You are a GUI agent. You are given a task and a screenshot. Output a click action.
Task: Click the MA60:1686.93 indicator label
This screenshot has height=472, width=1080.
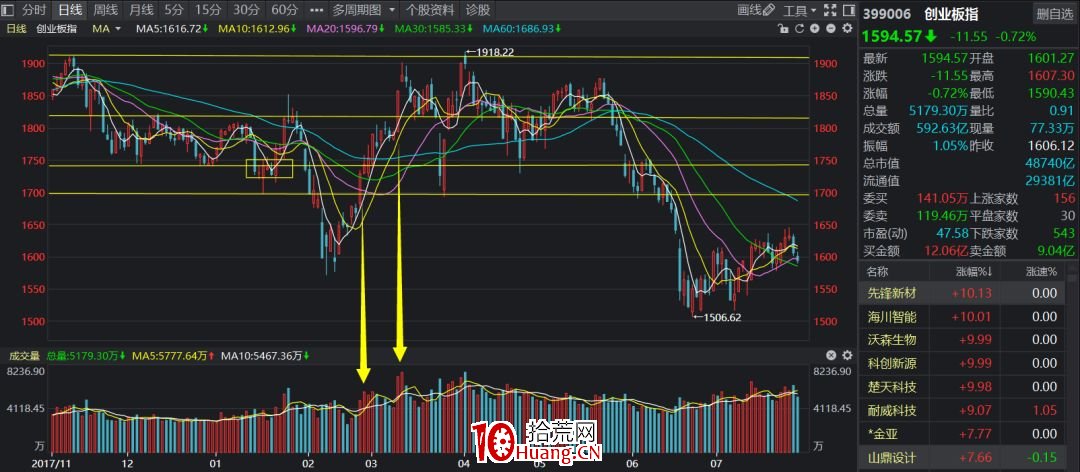[x=522, y=28]
